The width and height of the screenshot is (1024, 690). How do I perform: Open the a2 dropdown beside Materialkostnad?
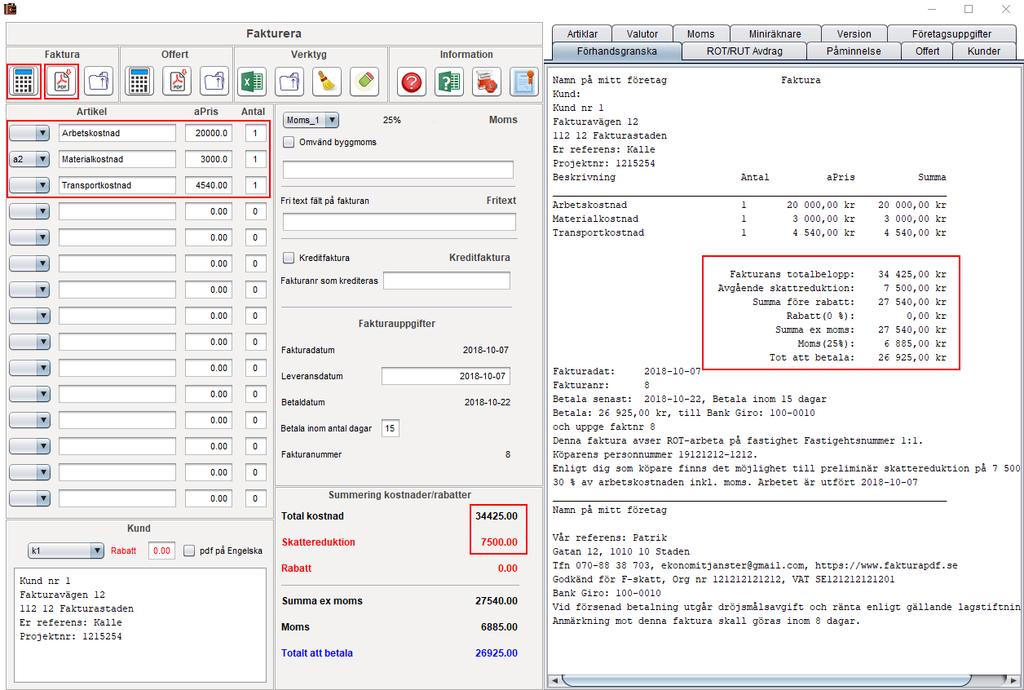click(x=29, y=159)
